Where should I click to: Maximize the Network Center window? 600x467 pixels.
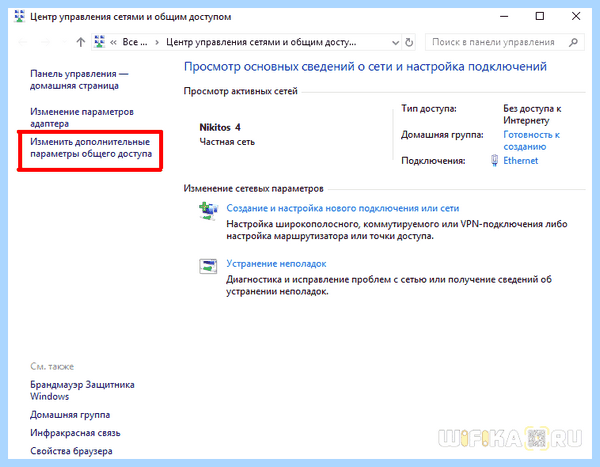coord(540,16)
